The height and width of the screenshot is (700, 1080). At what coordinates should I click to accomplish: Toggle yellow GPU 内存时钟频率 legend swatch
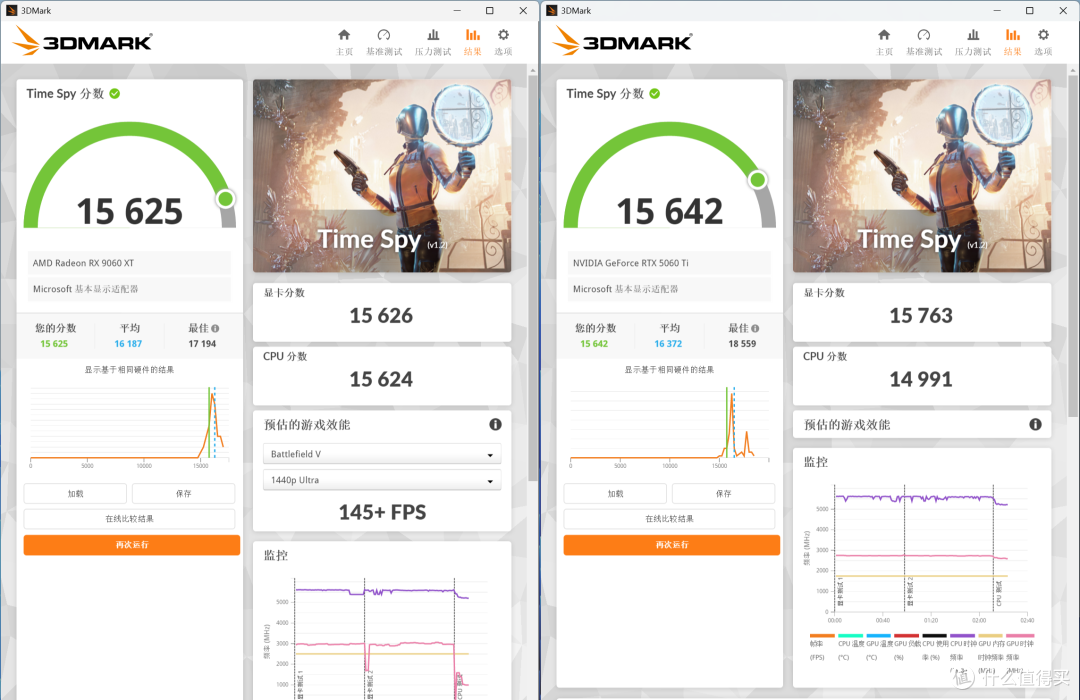tap(990, 636)
